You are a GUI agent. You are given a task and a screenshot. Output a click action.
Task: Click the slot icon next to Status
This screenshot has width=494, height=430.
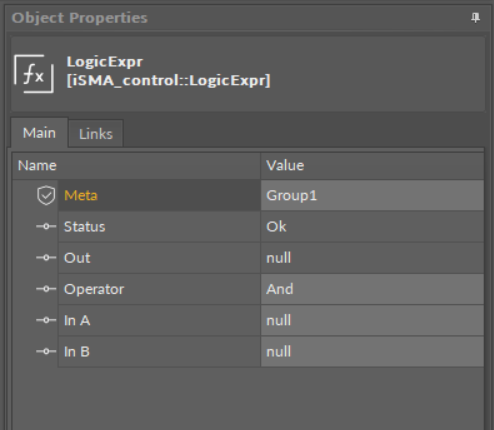46,227
